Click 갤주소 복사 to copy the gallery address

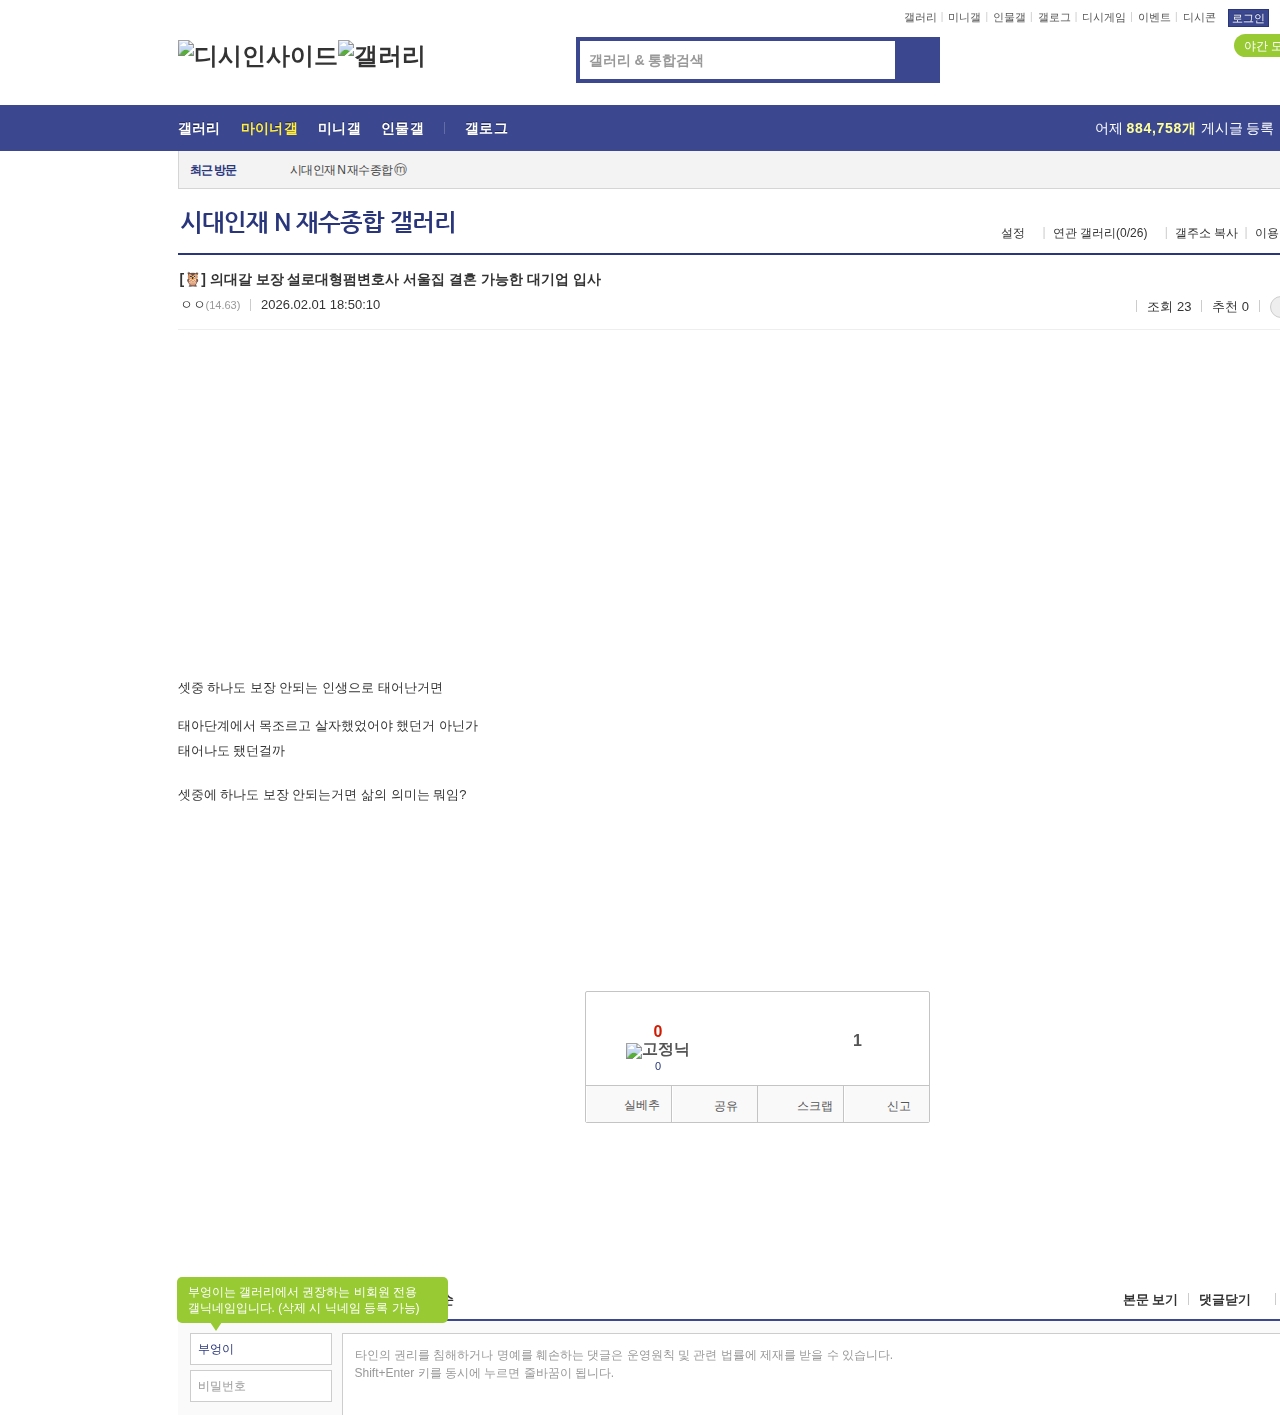click(1206, 233)
